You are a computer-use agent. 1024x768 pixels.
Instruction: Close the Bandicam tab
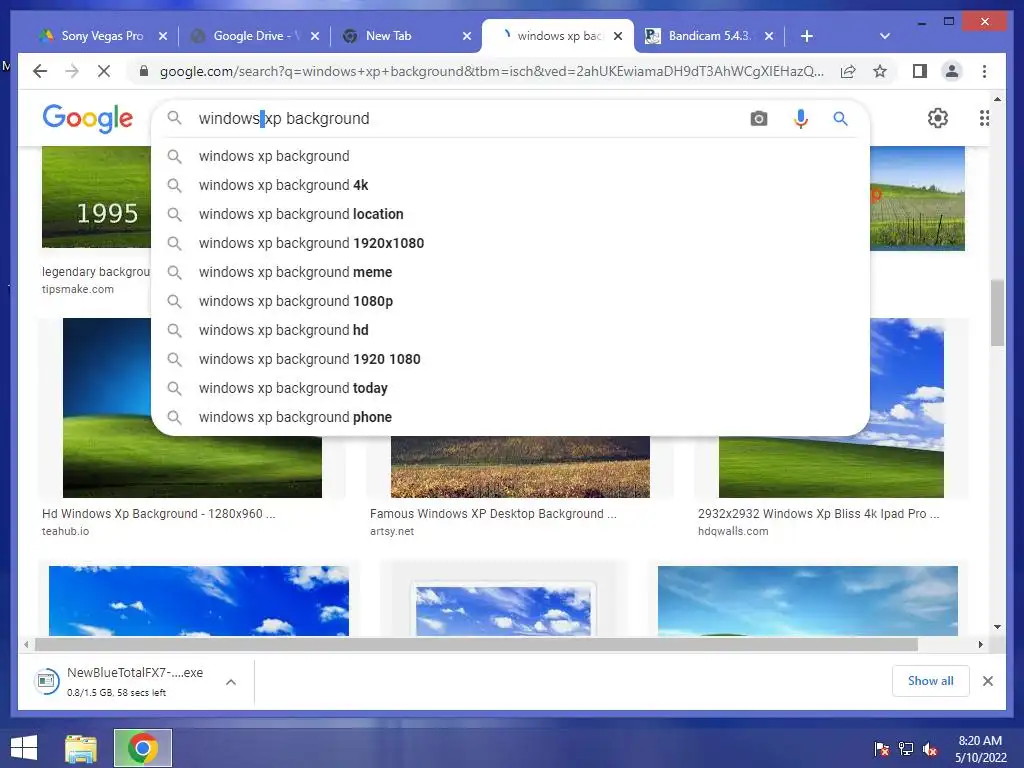(769, 36)
